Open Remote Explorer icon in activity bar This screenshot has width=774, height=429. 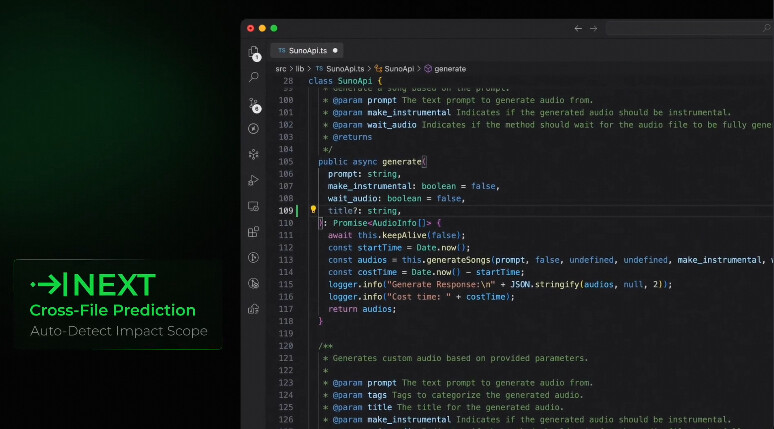[253, 206]
